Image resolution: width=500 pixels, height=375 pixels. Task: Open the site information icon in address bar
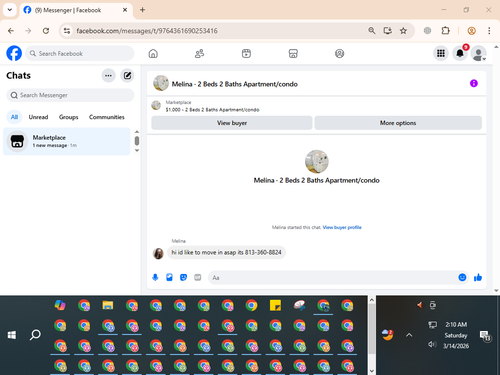[x=67, y=31]
